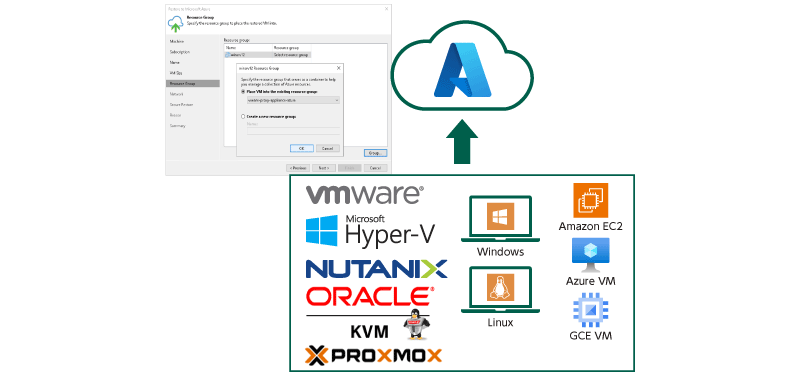Click the GCE VM chip icon
Screen dimensions: 800x380
coord(590,310)
